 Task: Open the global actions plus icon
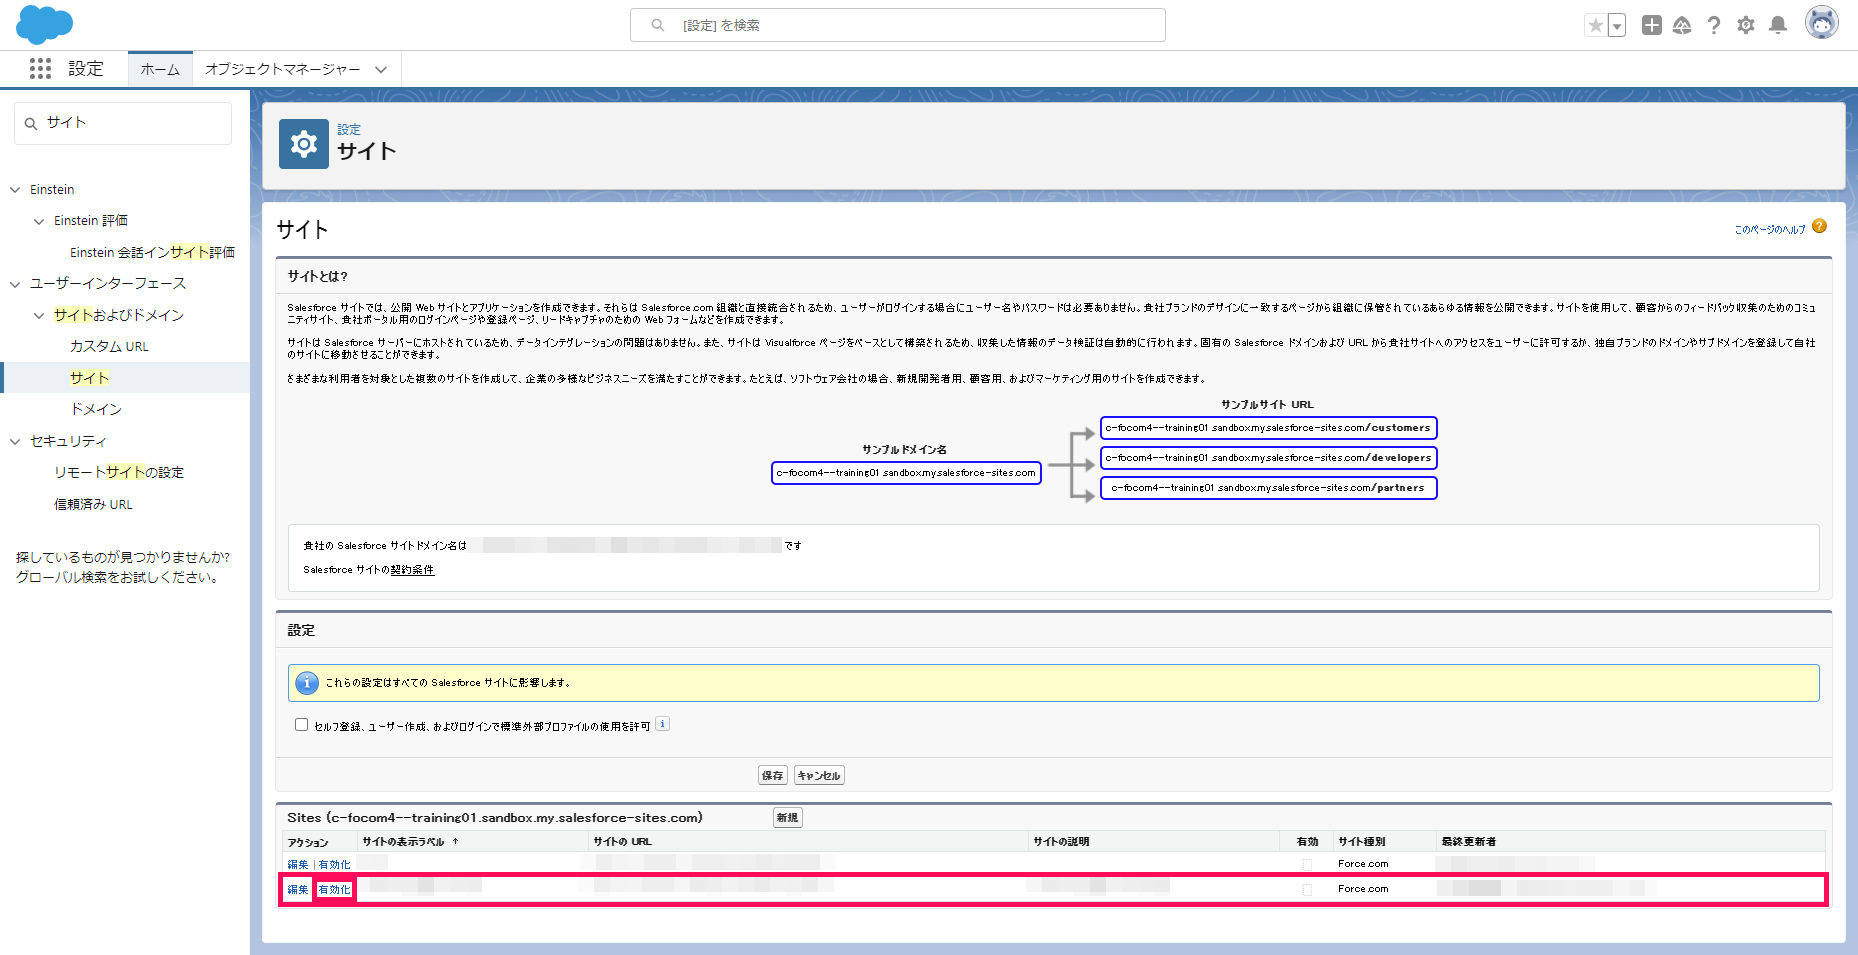1652,25
